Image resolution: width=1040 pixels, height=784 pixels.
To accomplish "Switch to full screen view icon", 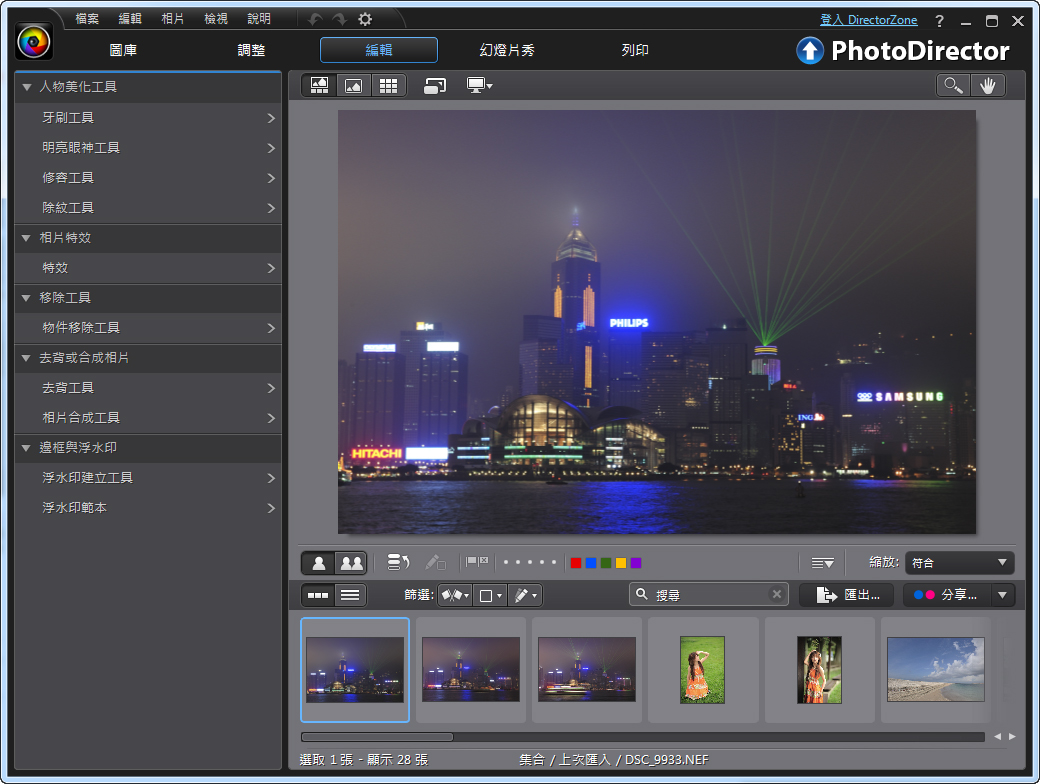I will coord(434,86).
